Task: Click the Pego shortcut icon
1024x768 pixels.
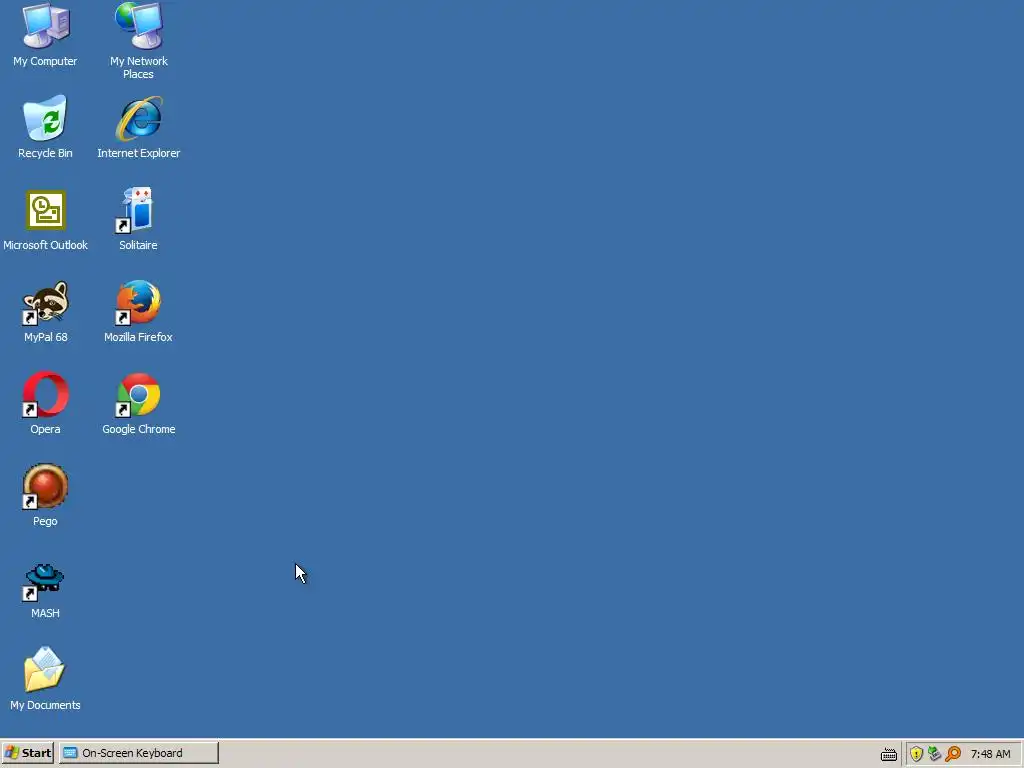Action: point(45,487)
